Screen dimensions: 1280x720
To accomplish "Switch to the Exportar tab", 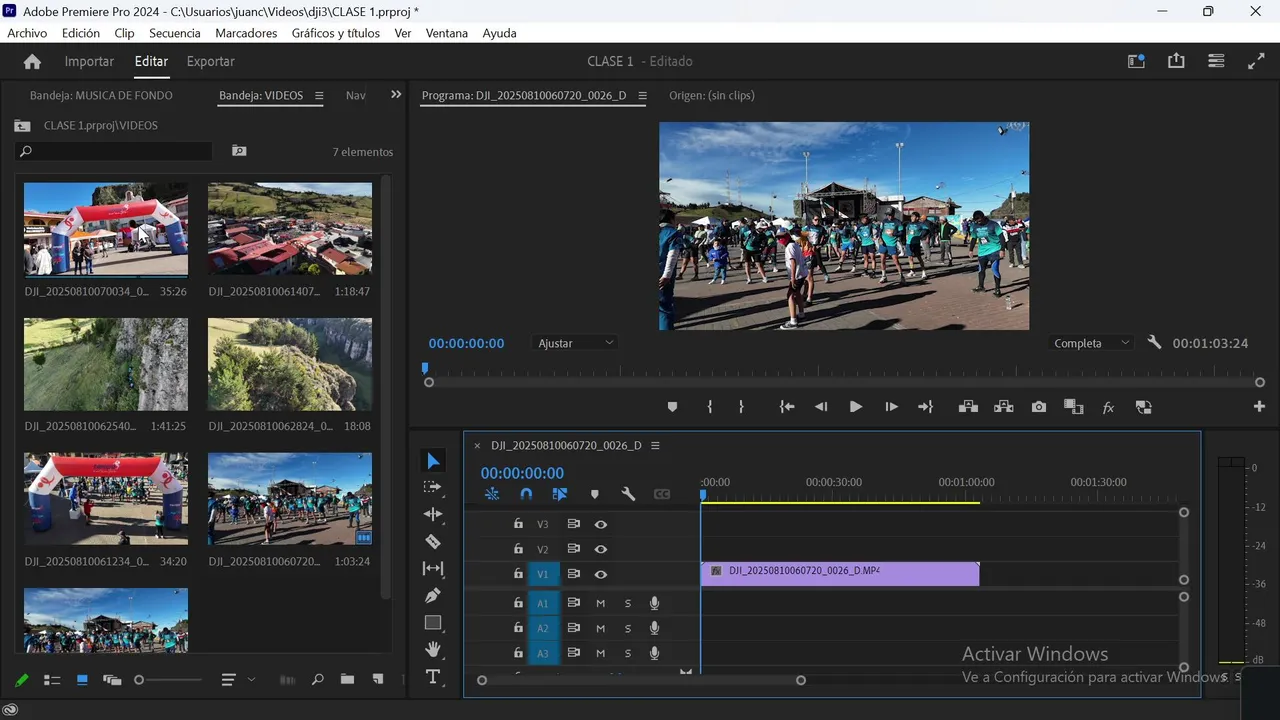I will point(211,61).
